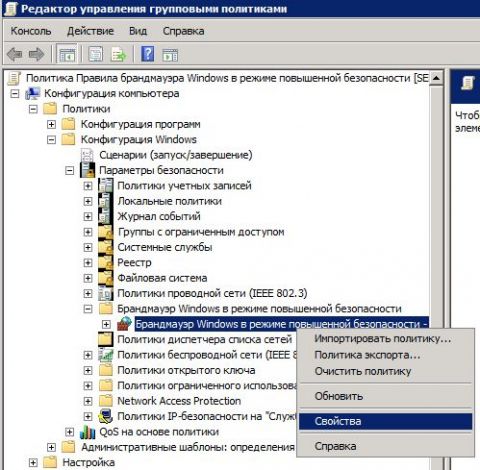Collapse the Конфигурация компьютера node
This screenshot has width=480, height=470.
pos(15,94)
